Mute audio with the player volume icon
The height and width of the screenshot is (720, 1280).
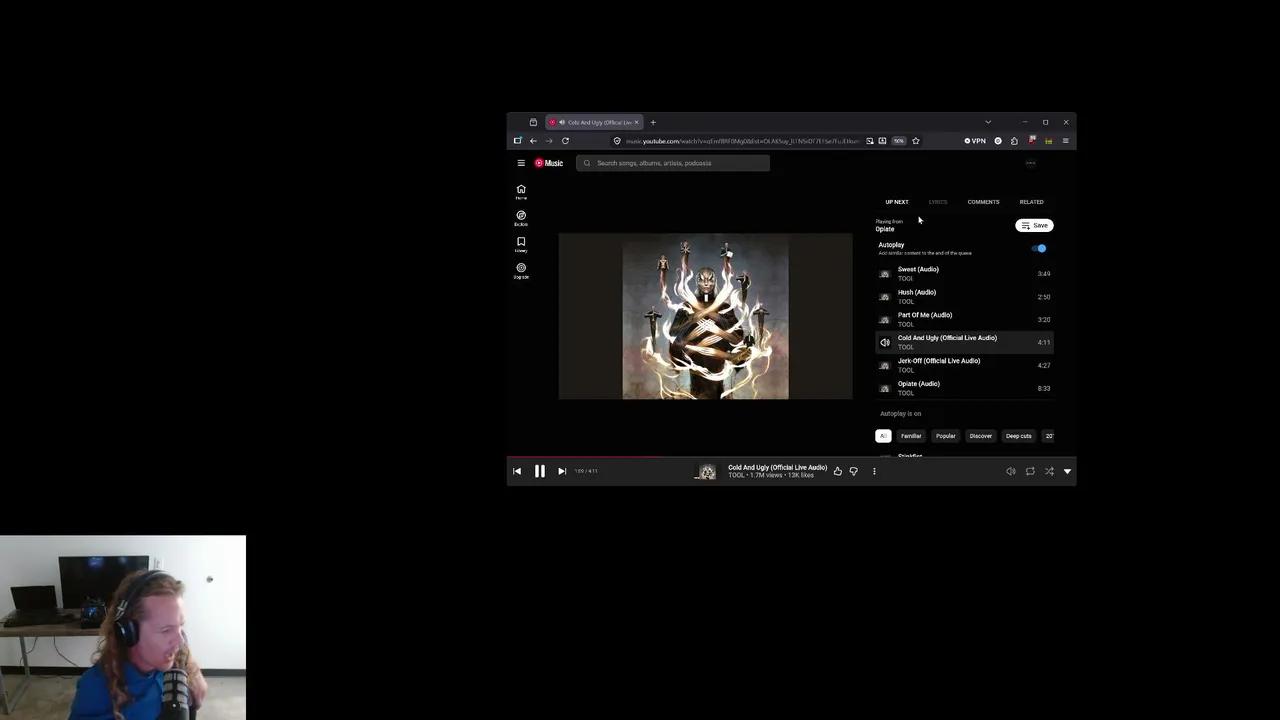pyautogui.click(x=1011, y=471)
